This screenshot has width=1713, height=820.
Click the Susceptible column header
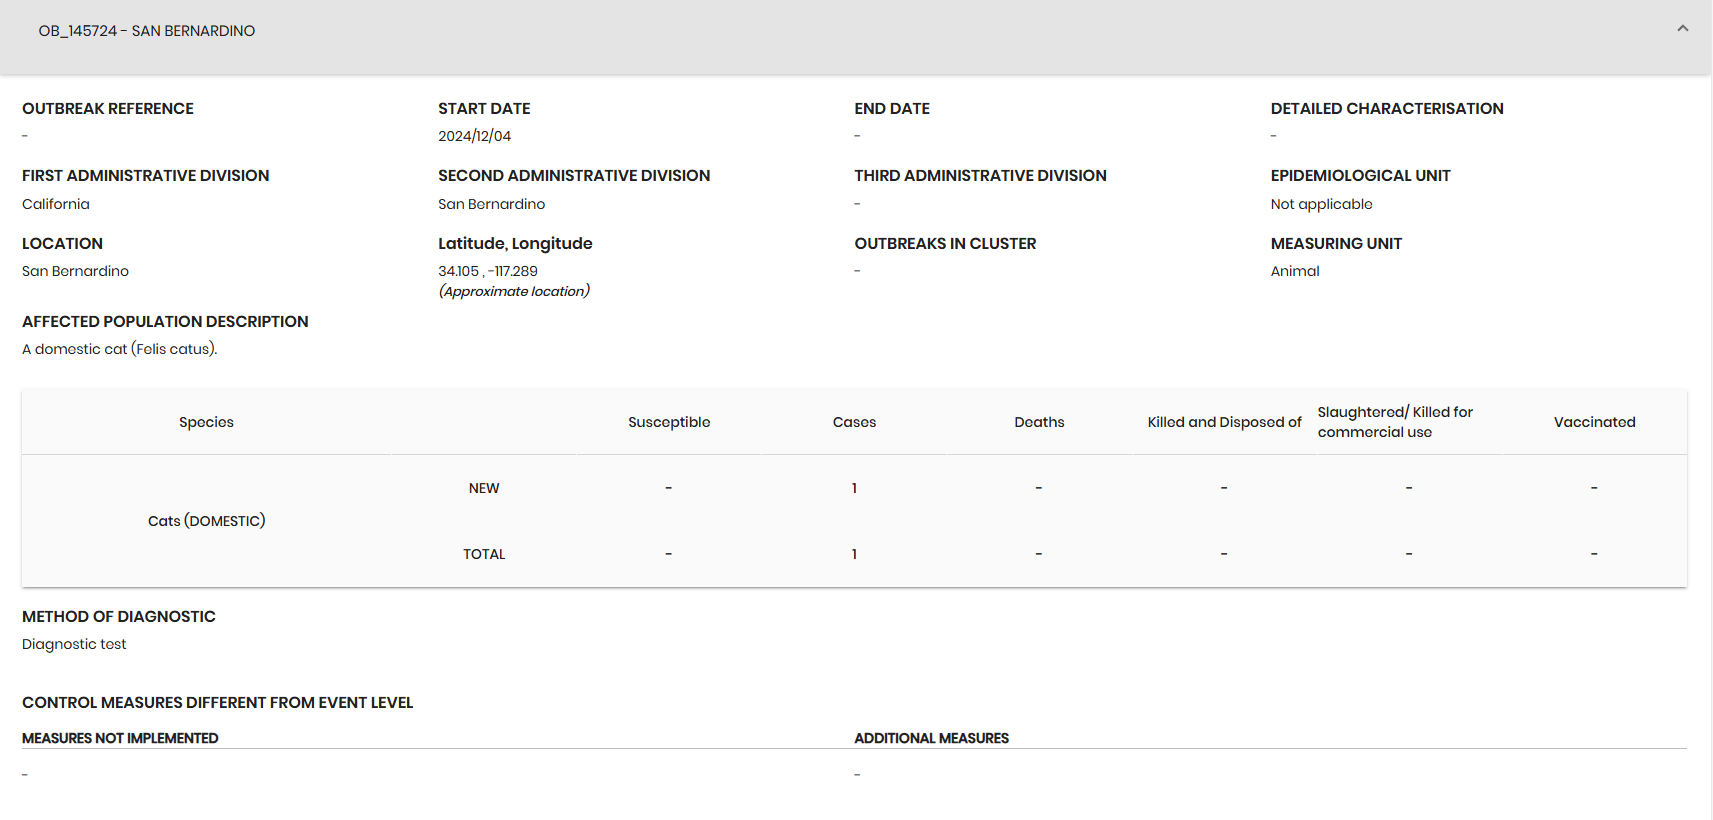coord(669,422)
